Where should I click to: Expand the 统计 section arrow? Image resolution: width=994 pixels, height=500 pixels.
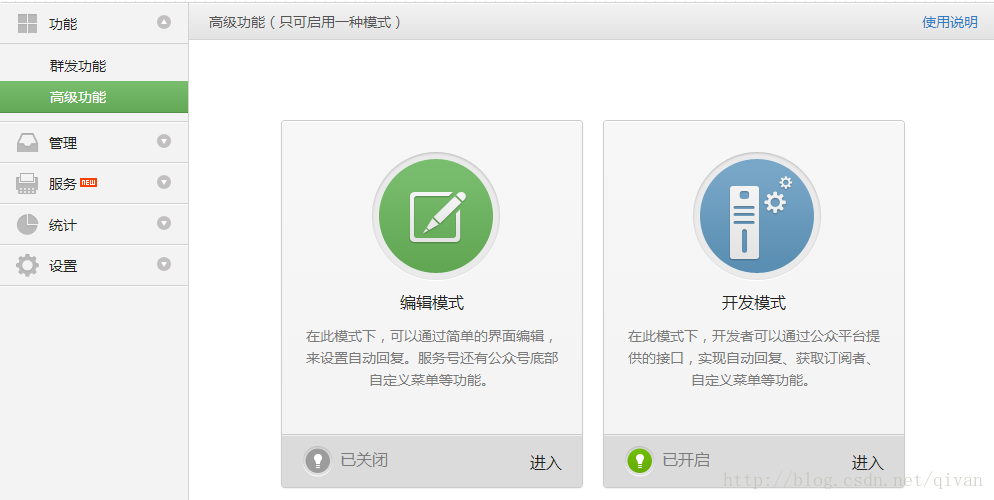point(164,223)
